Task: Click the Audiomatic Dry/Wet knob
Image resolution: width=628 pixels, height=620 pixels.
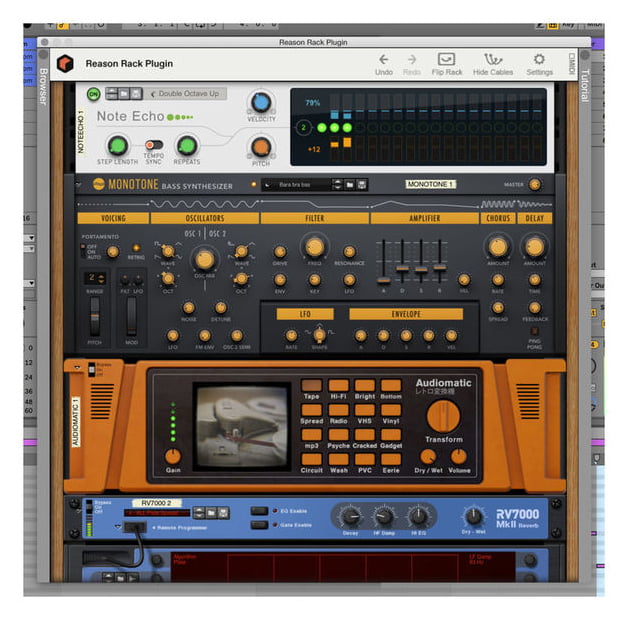Action: [428, 457]
